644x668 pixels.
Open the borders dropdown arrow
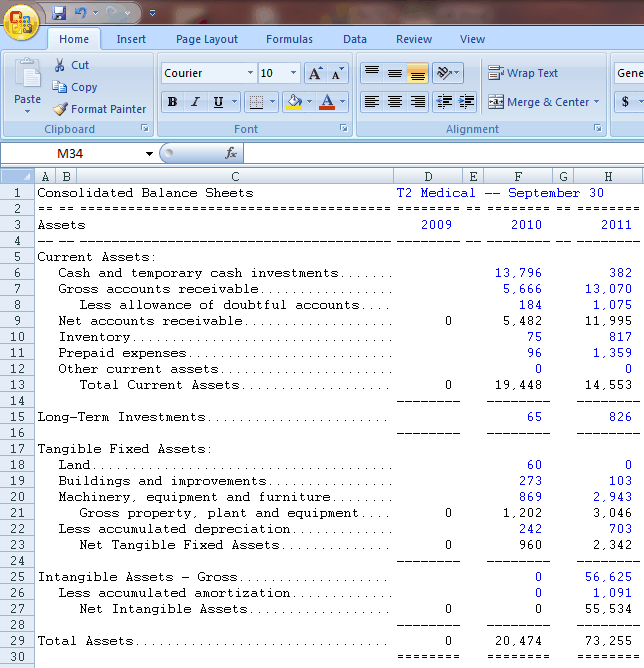click(273, 102)
